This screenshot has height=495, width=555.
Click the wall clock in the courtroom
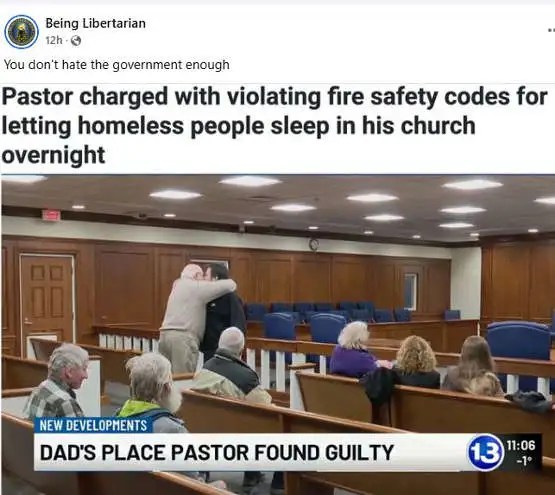pyautogui.click(x=314, y=244)
